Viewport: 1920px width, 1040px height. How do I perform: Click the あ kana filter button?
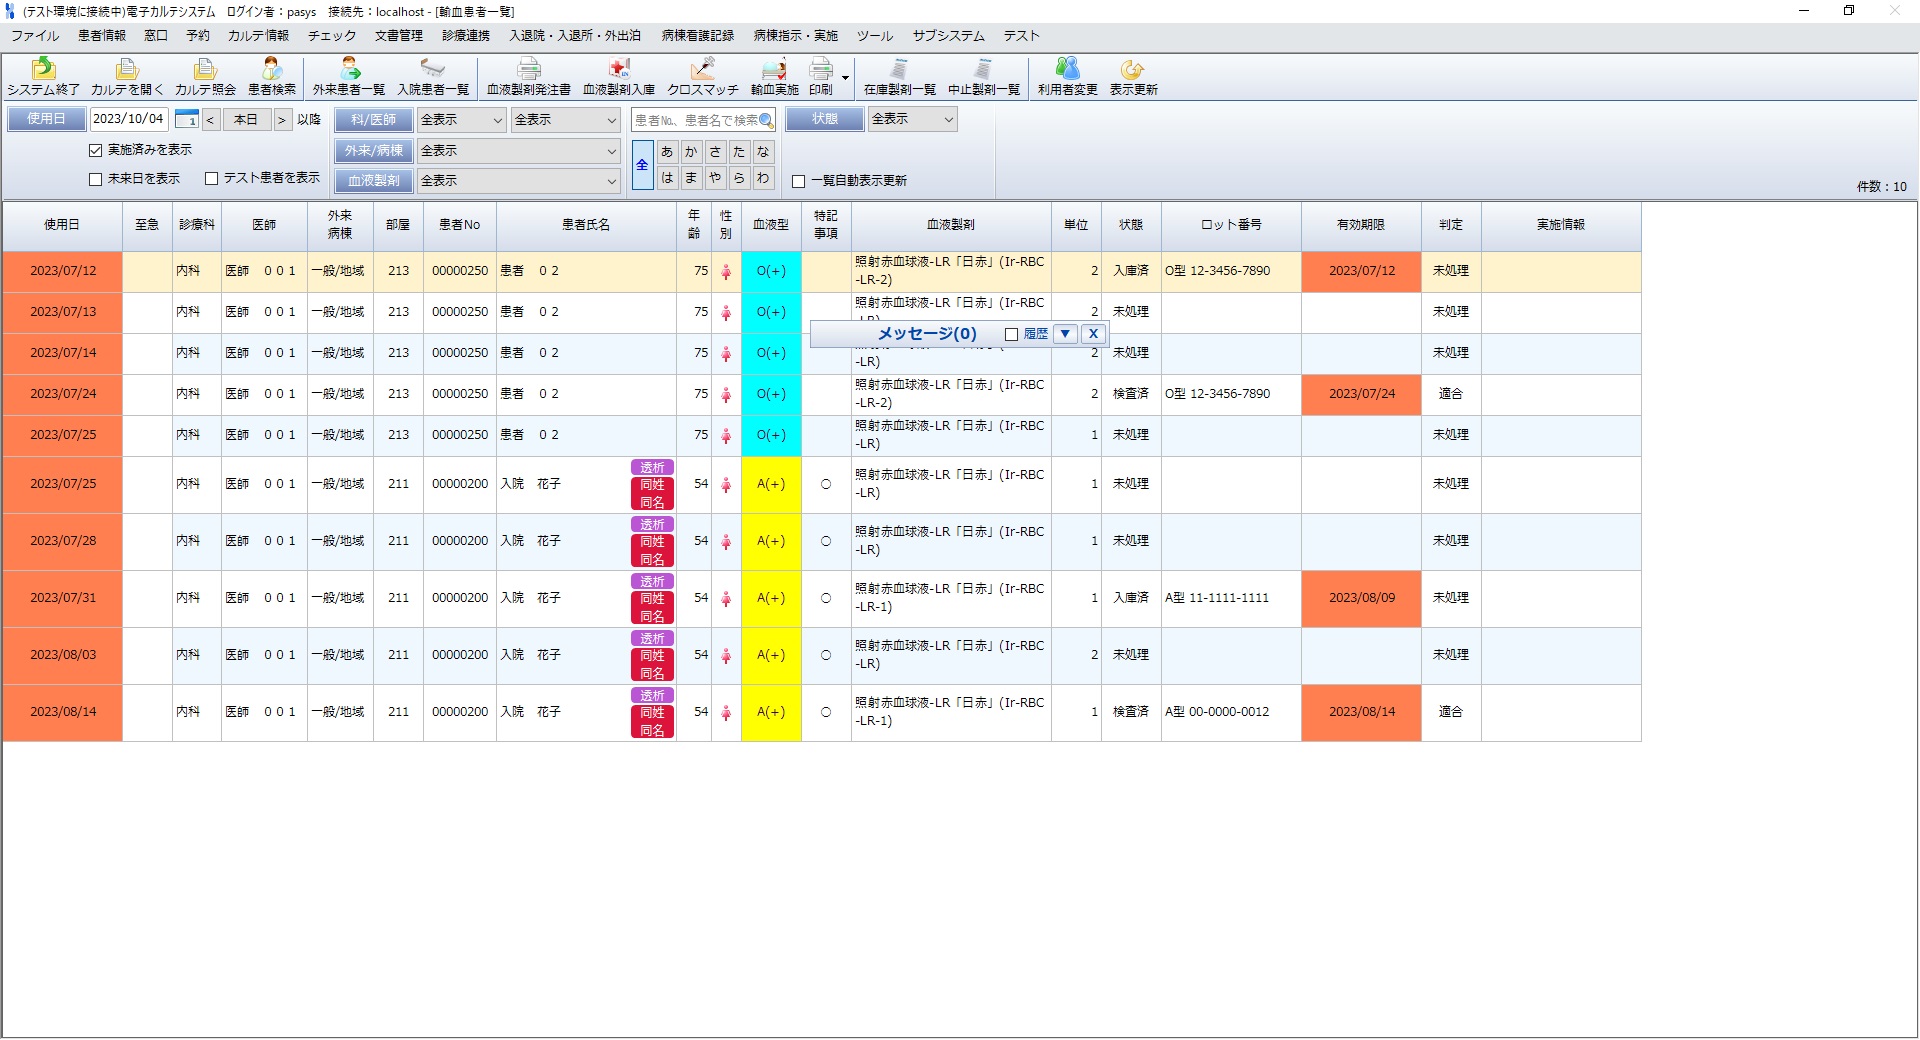click(667, 152)
